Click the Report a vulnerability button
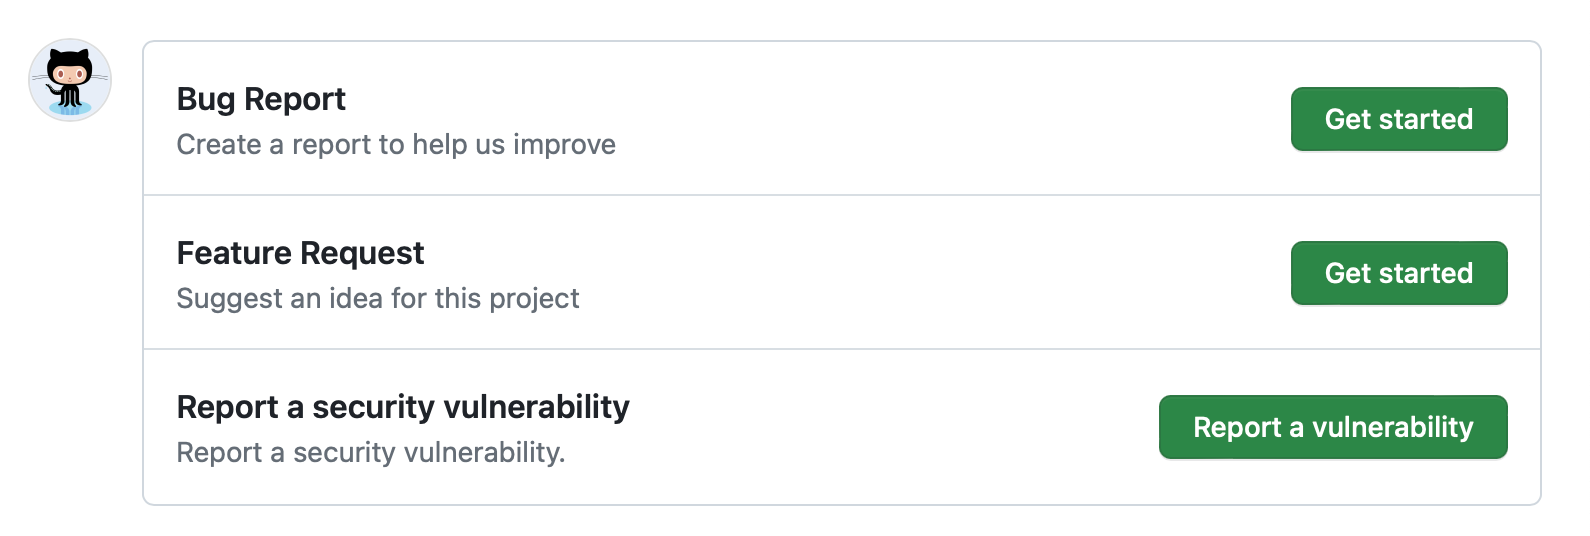 click(1332, 427)
